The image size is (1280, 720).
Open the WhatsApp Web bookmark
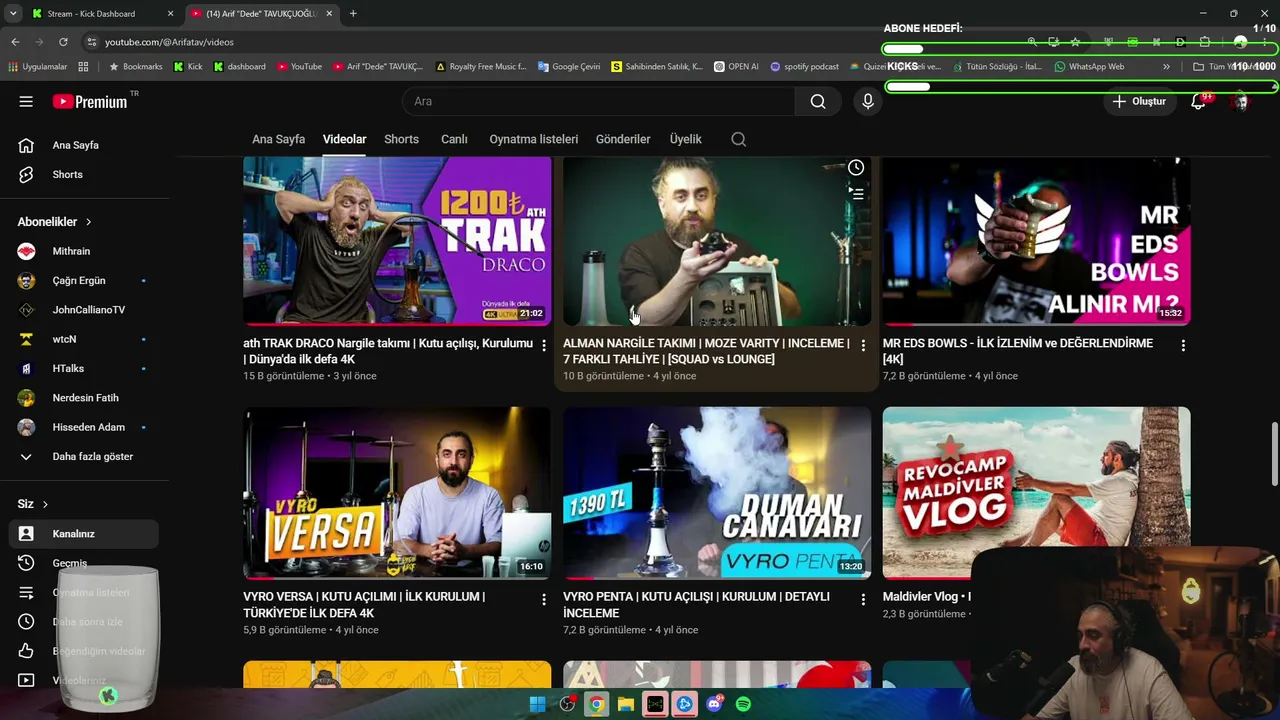click(x=1089, y=67)
